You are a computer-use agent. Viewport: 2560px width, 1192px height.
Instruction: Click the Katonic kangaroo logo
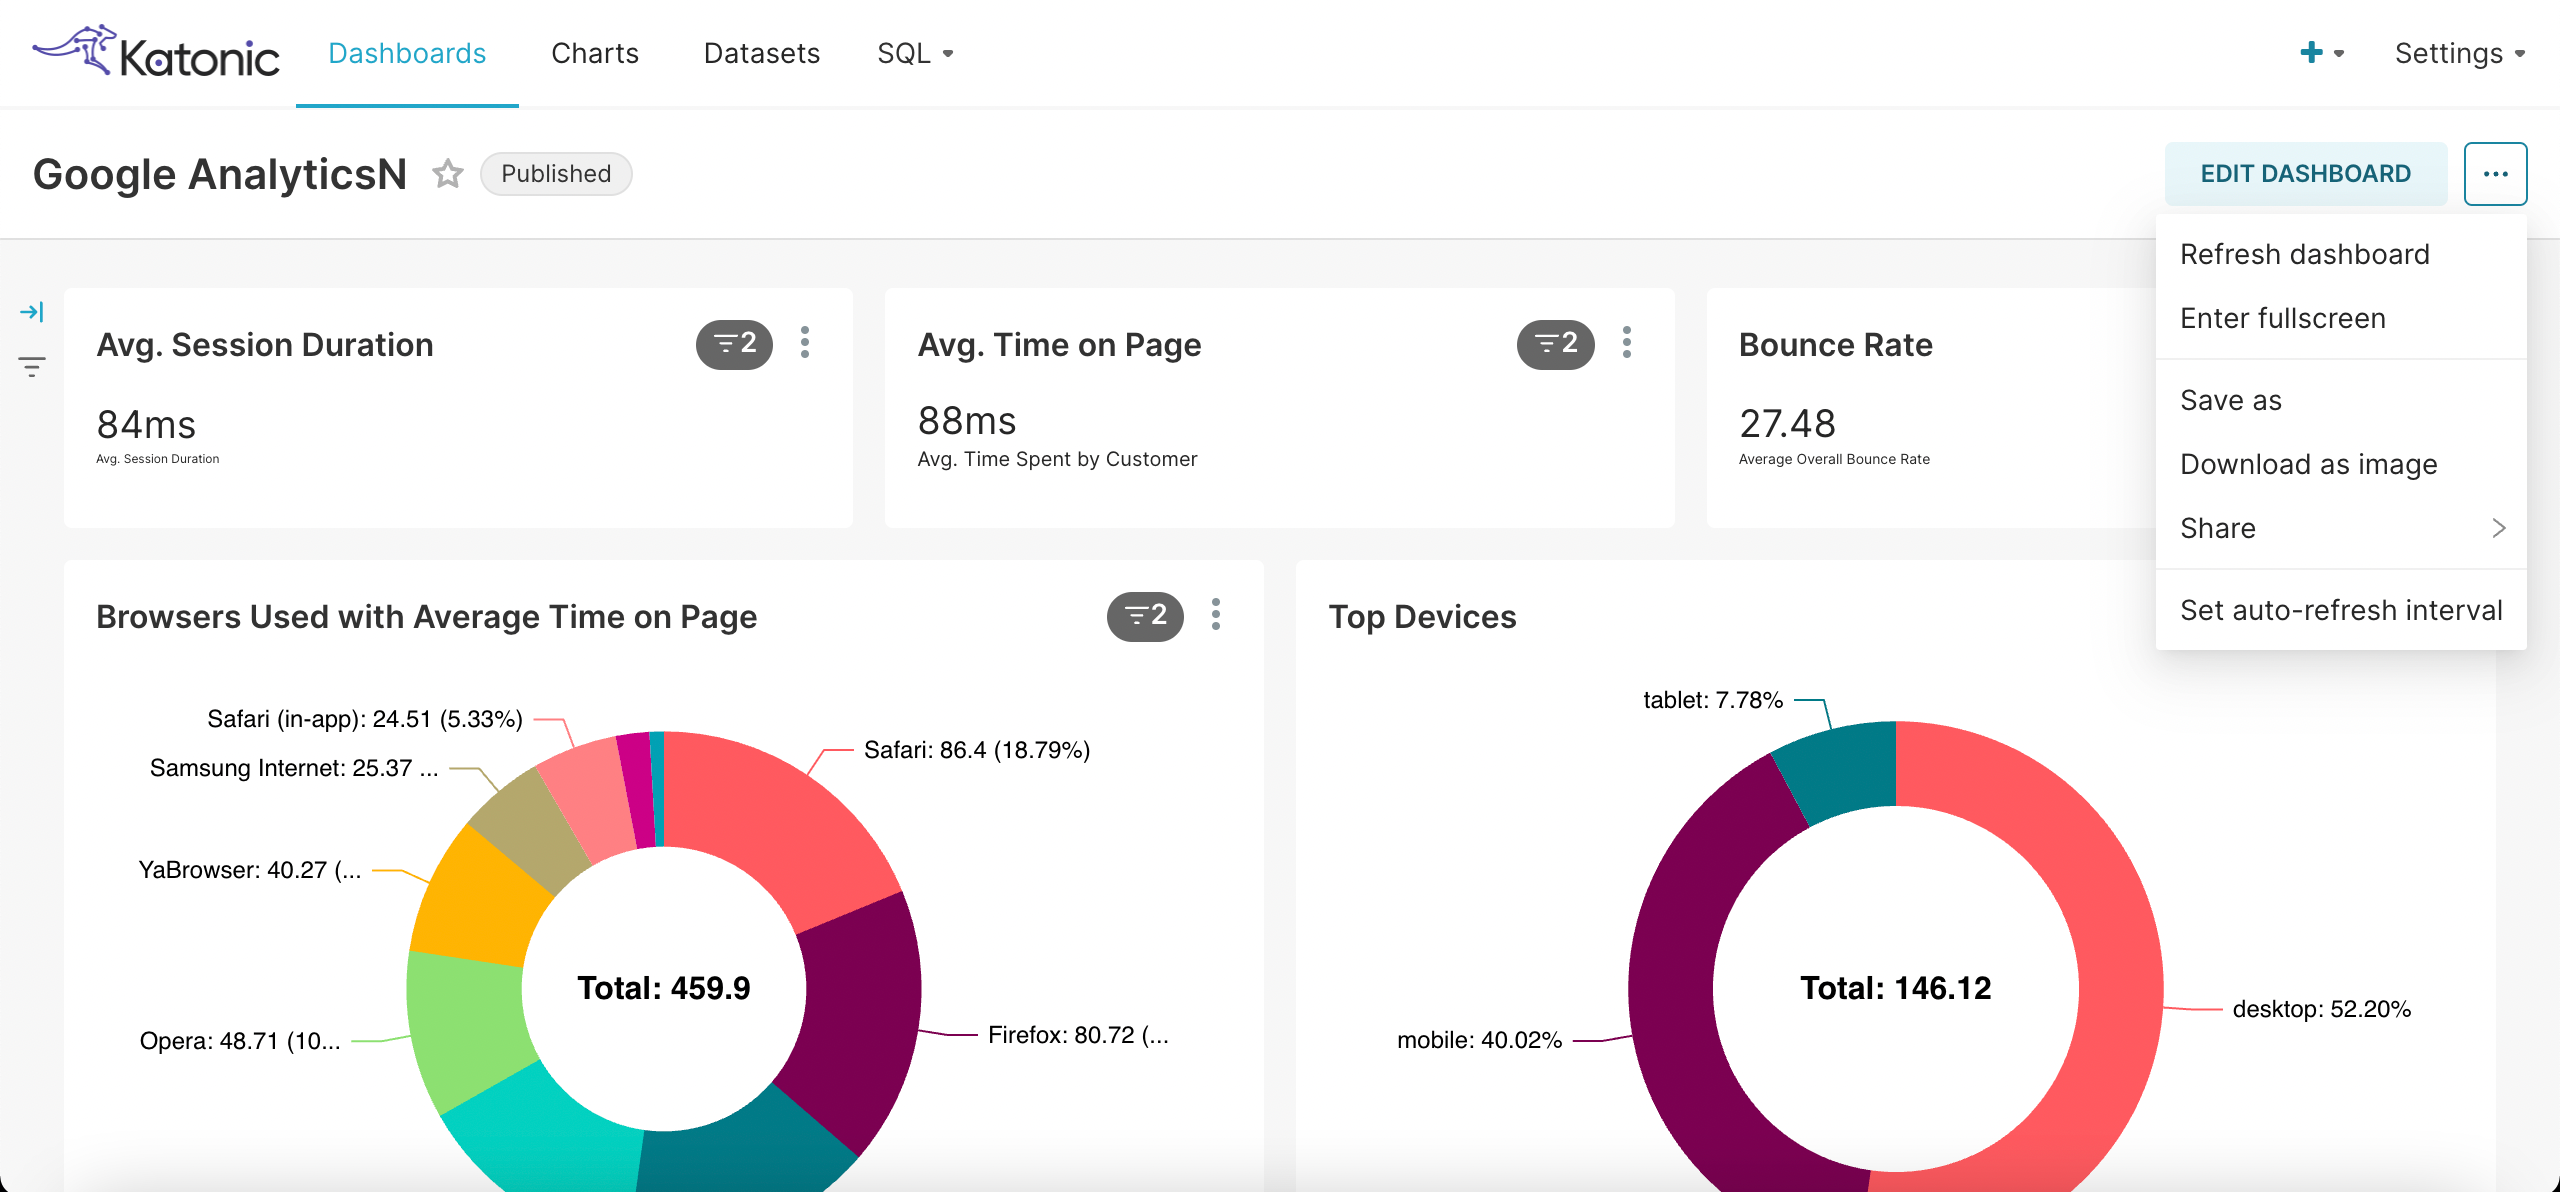pyautogui.click(x=155, y=52)
